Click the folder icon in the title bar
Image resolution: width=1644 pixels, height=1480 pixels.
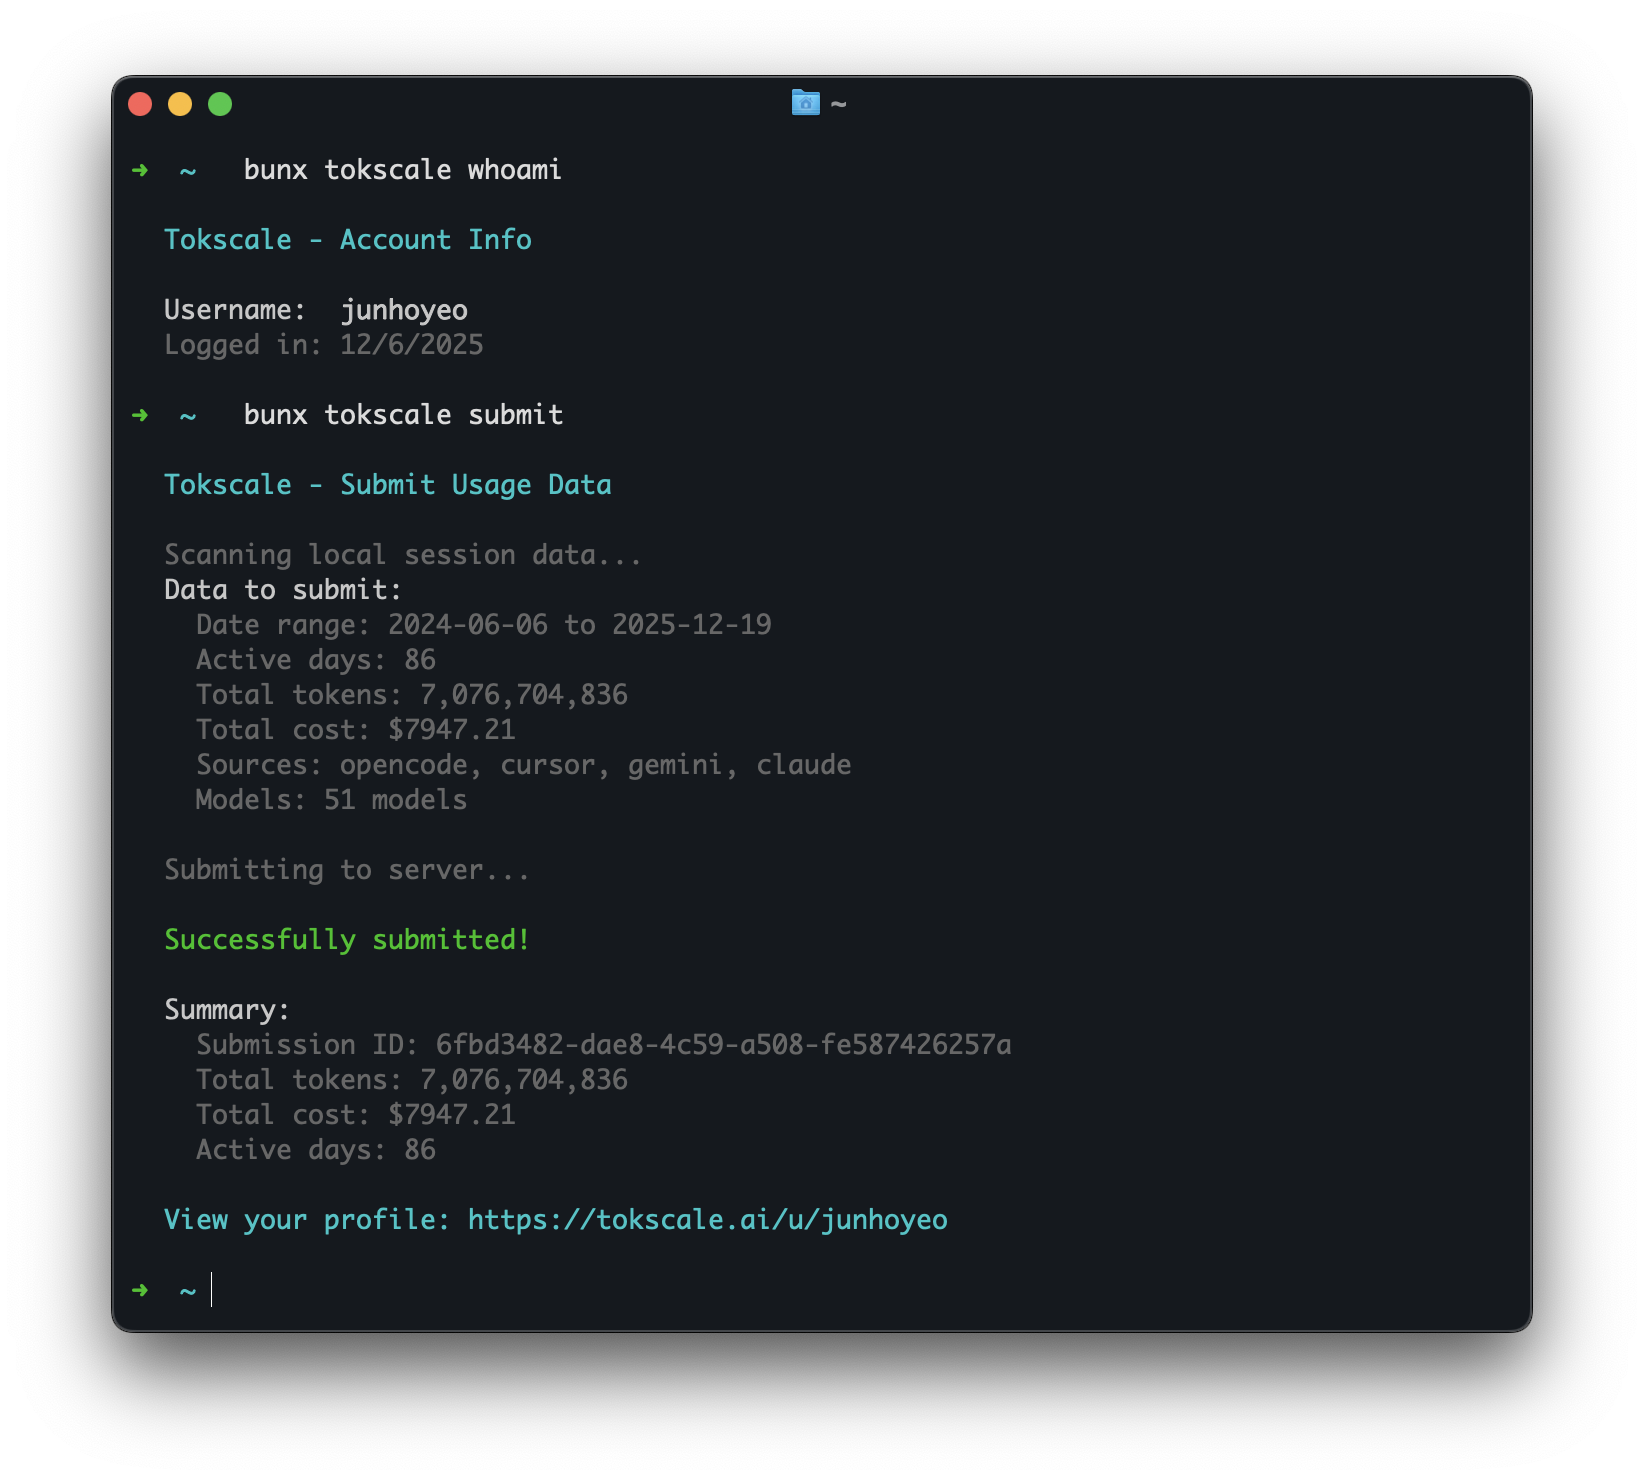point(805,103)
